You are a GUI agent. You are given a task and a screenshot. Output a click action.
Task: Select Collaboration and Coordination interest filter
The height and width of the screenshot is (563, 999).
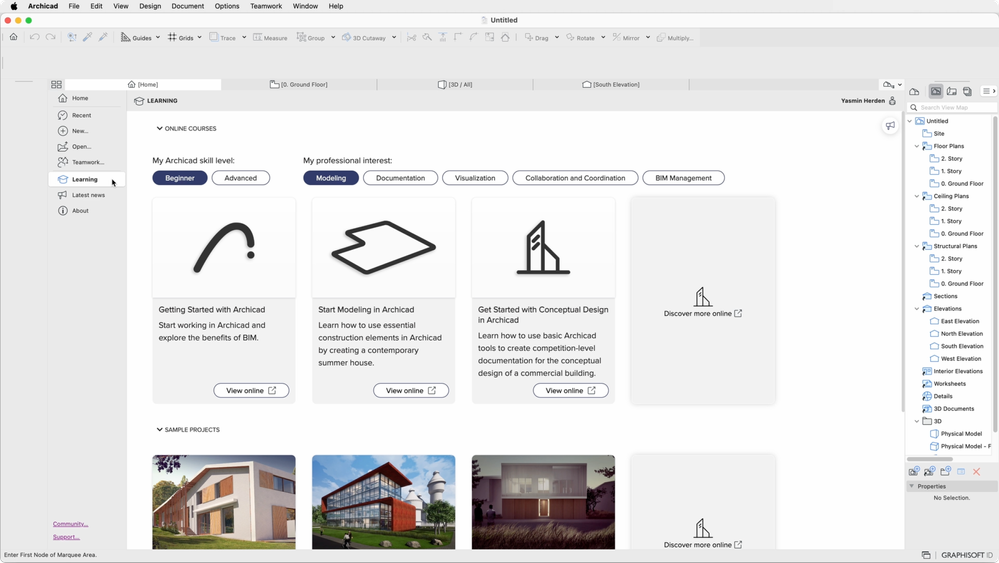pyautogui.click(x=575, y=178)
